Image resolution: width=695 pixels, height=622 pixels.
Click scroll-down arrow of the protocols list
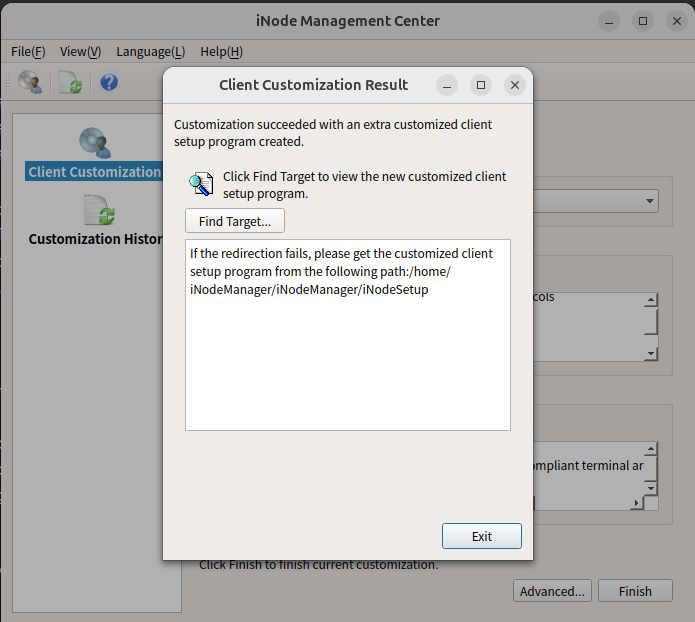[x=651, y=353]
